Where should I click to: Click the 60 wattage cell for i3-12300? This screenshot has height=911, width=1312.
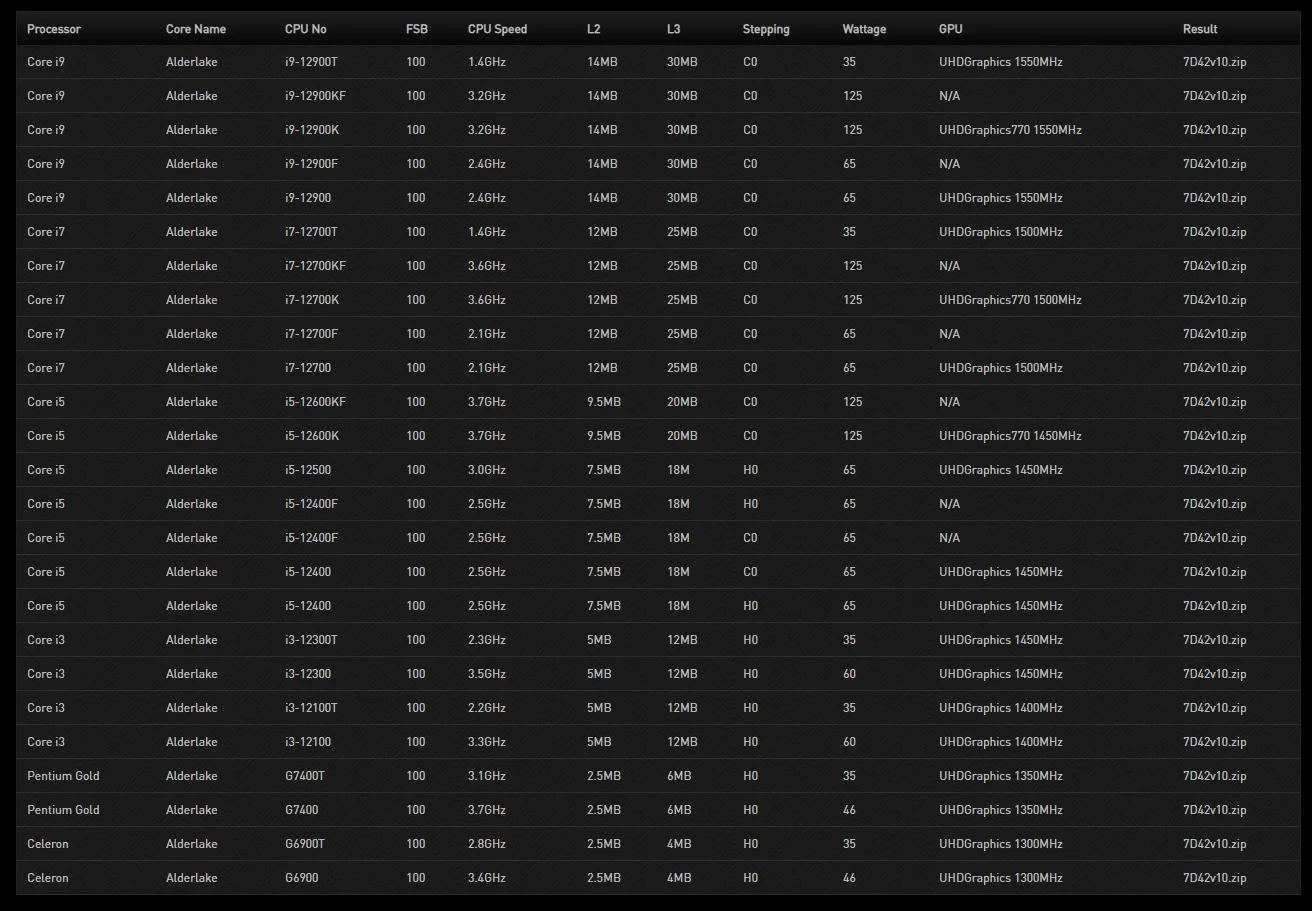point(850,674)
